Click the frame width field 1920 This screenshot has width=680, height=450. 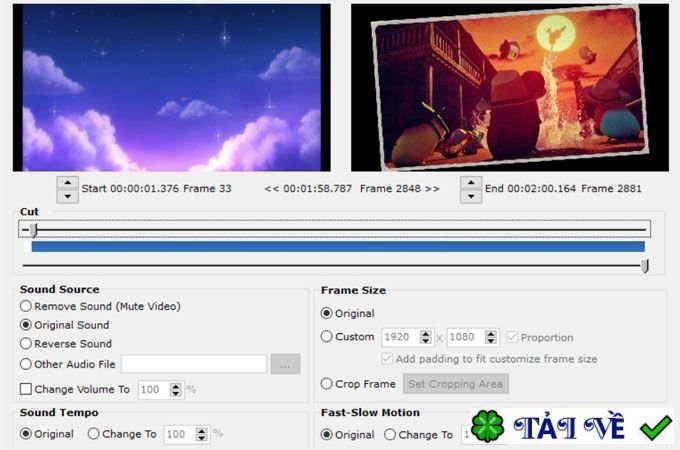(x=401, y=337)
